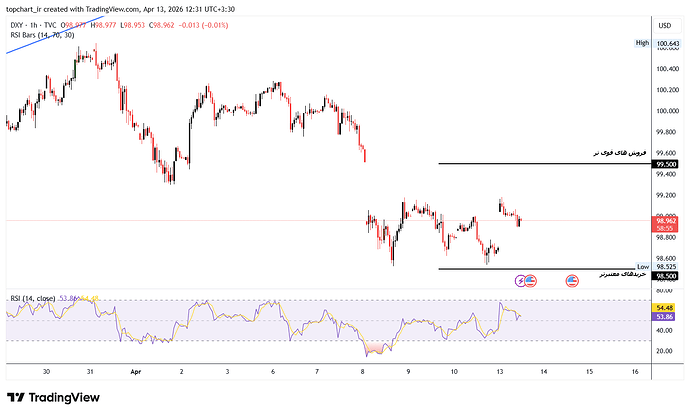Click the date label 16 on time axis

(635, 372)
